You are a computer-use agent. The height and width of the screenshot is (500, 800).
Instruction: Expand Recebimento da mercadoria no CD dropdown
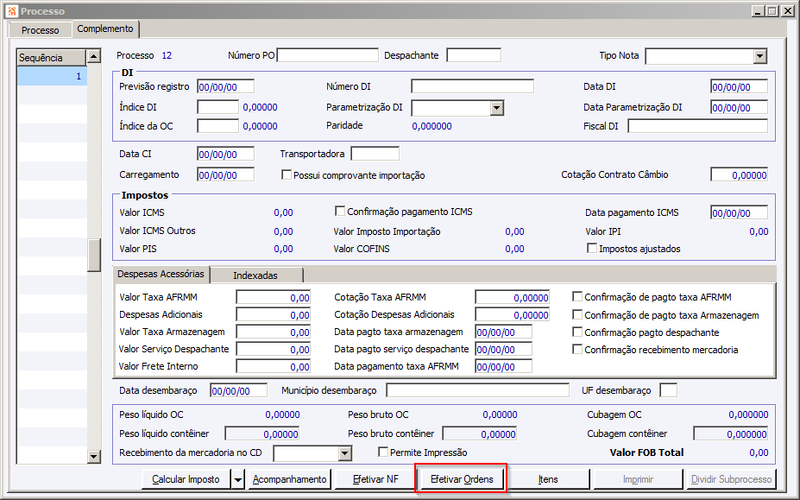click(x=344, y=453)
